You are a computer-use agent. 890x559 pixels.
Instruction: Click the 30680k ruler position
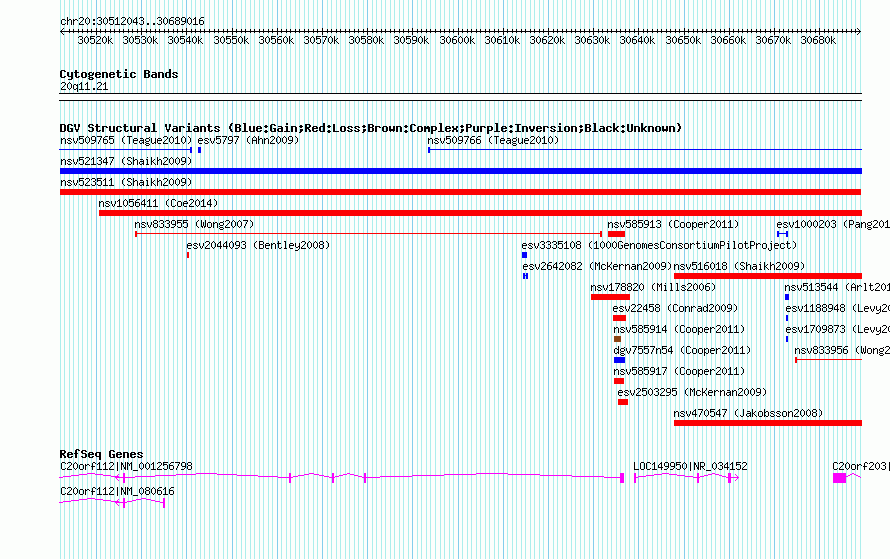(818, 40)
